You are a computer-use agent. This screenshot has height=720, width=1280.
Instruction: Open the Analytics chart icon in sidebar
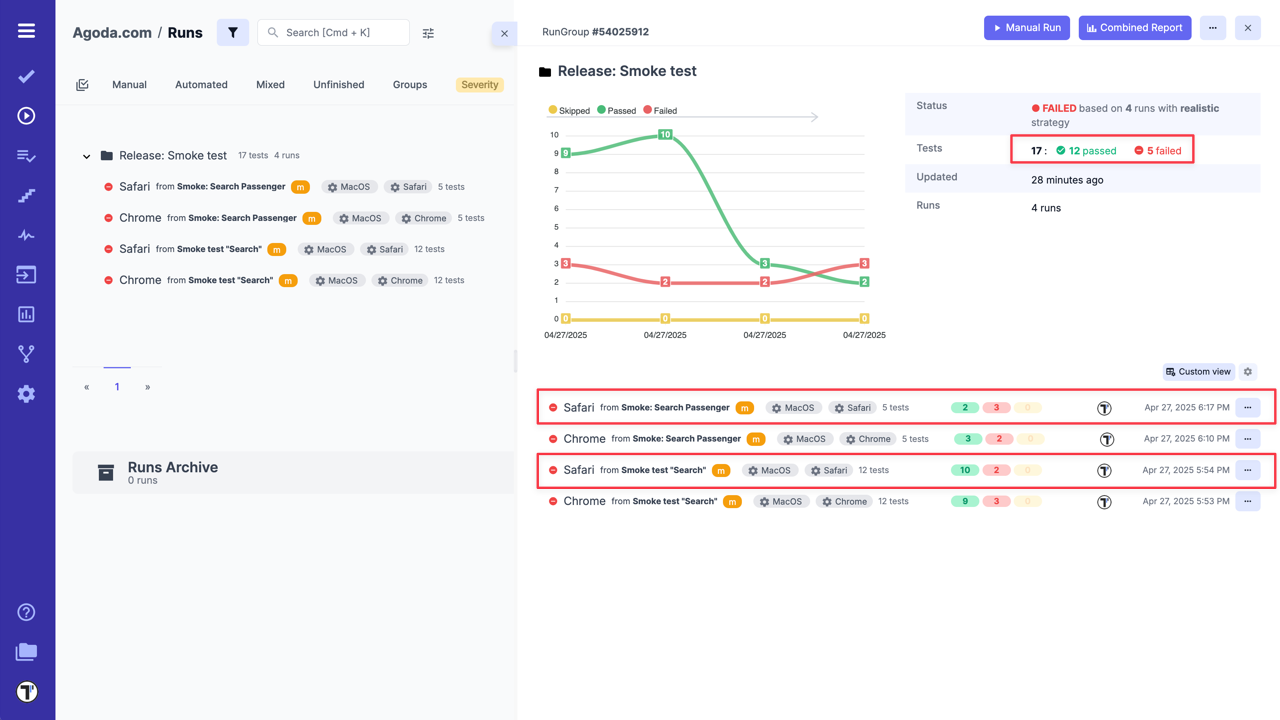click(x=27, y=314)
